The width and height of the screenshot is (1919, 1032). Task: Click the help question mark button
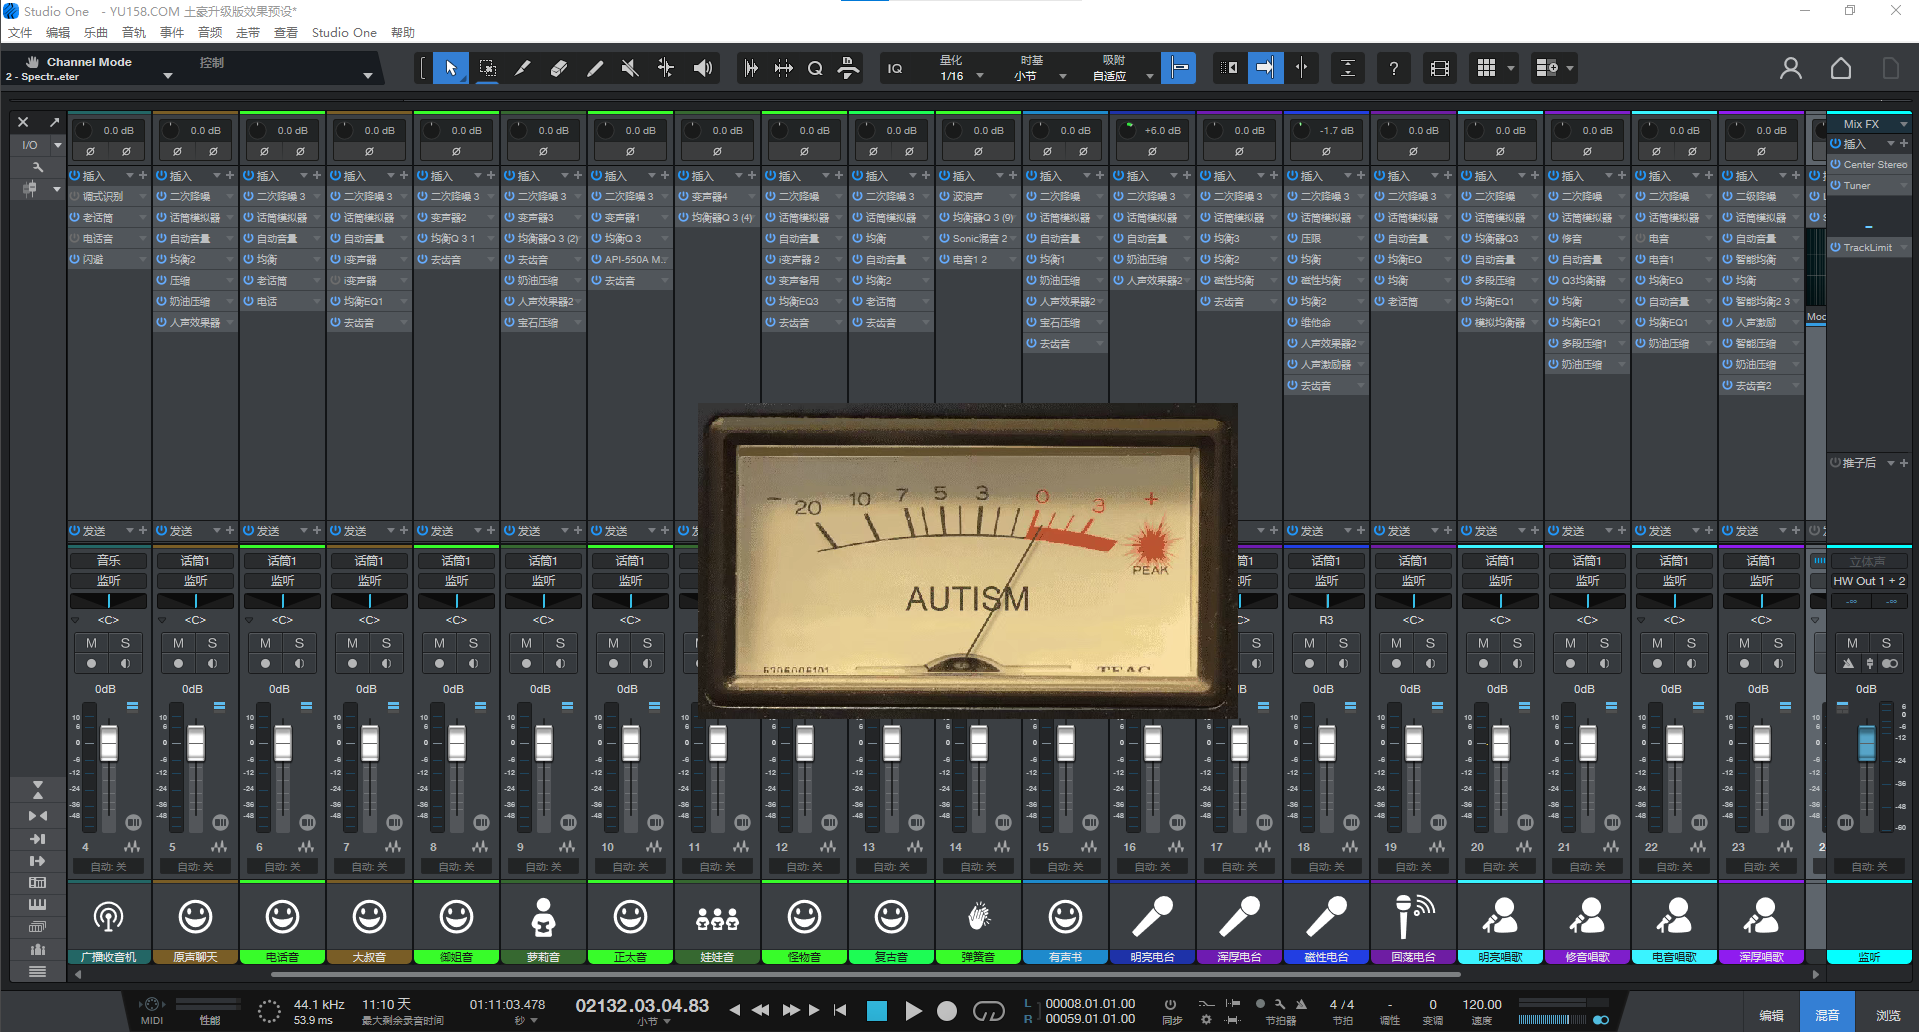1394,68
